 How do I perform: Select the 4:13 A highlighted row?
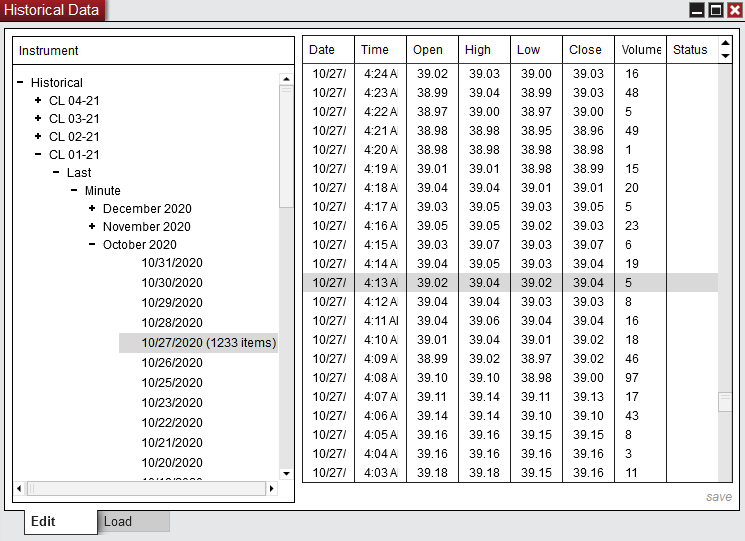point(510,283)
